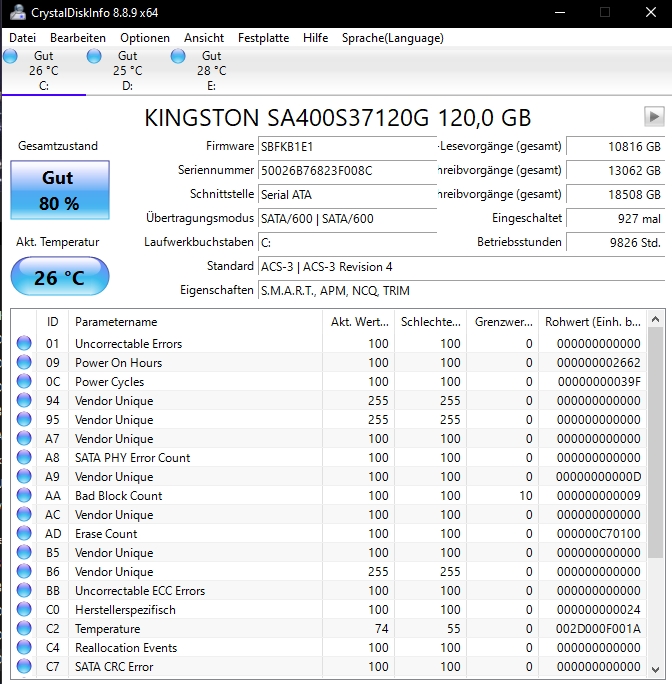Click the Gut 80 % health status button
The width and height of the screenshot is (672, 684).
click(x=60, y=190)
